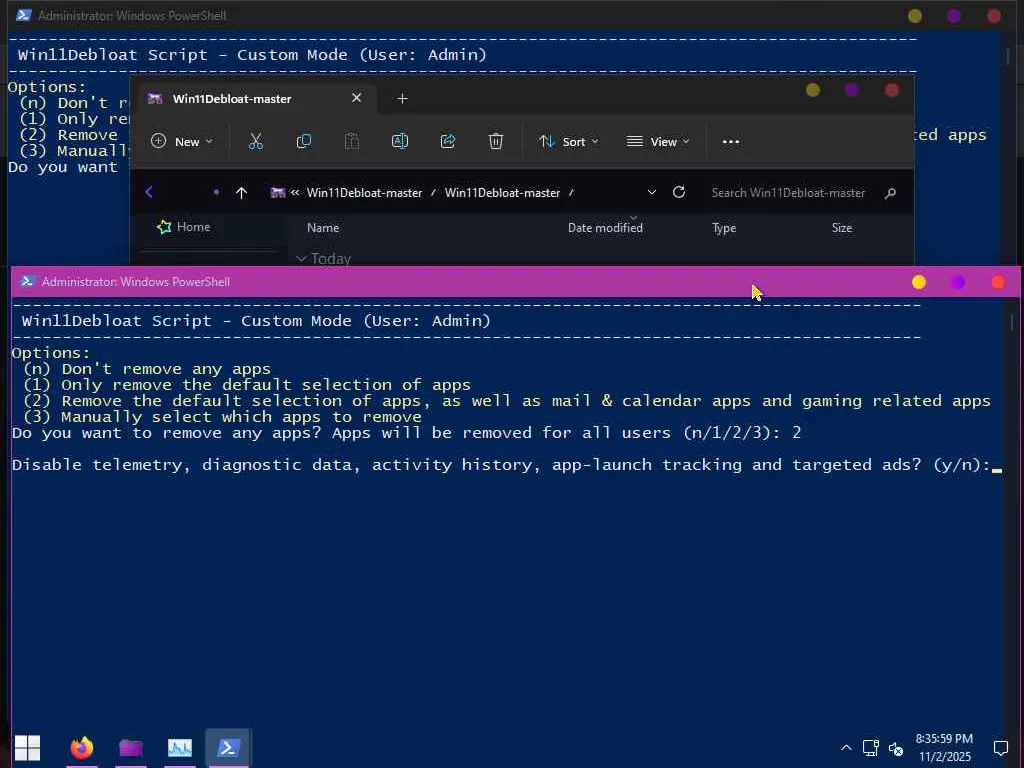Open Home in File Explorer navigation pane
Screen dimensions: 1024x768
(x=184, y=227)
